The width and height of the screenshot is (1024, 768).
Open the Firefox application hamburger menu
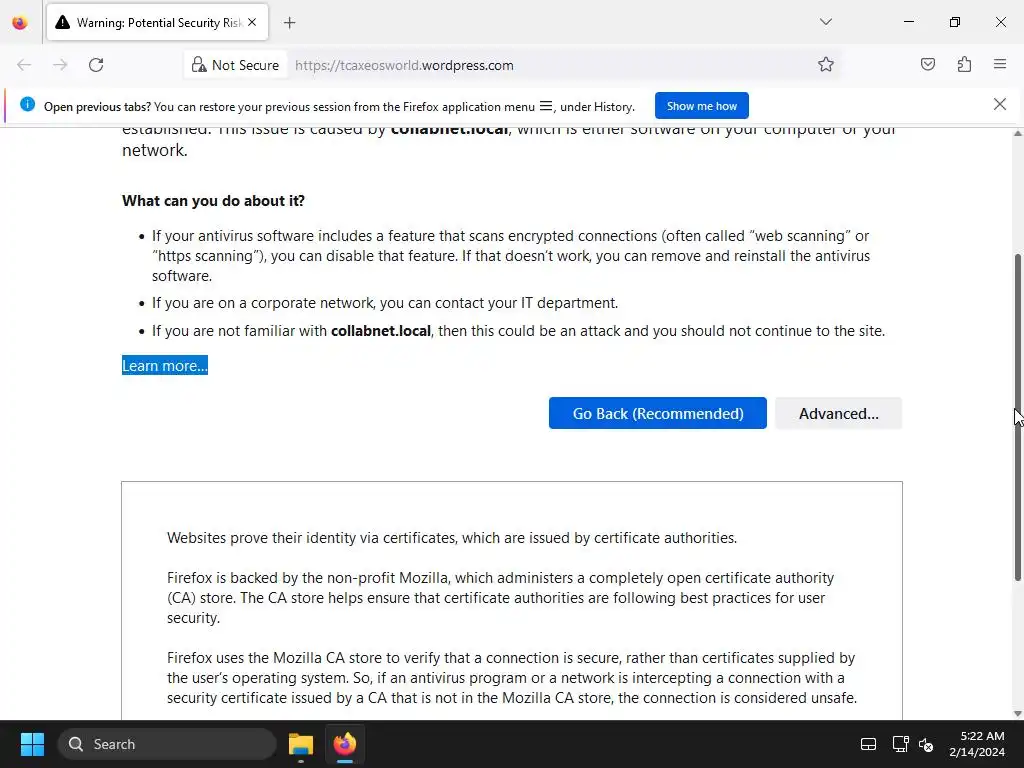click(1000, 64)
